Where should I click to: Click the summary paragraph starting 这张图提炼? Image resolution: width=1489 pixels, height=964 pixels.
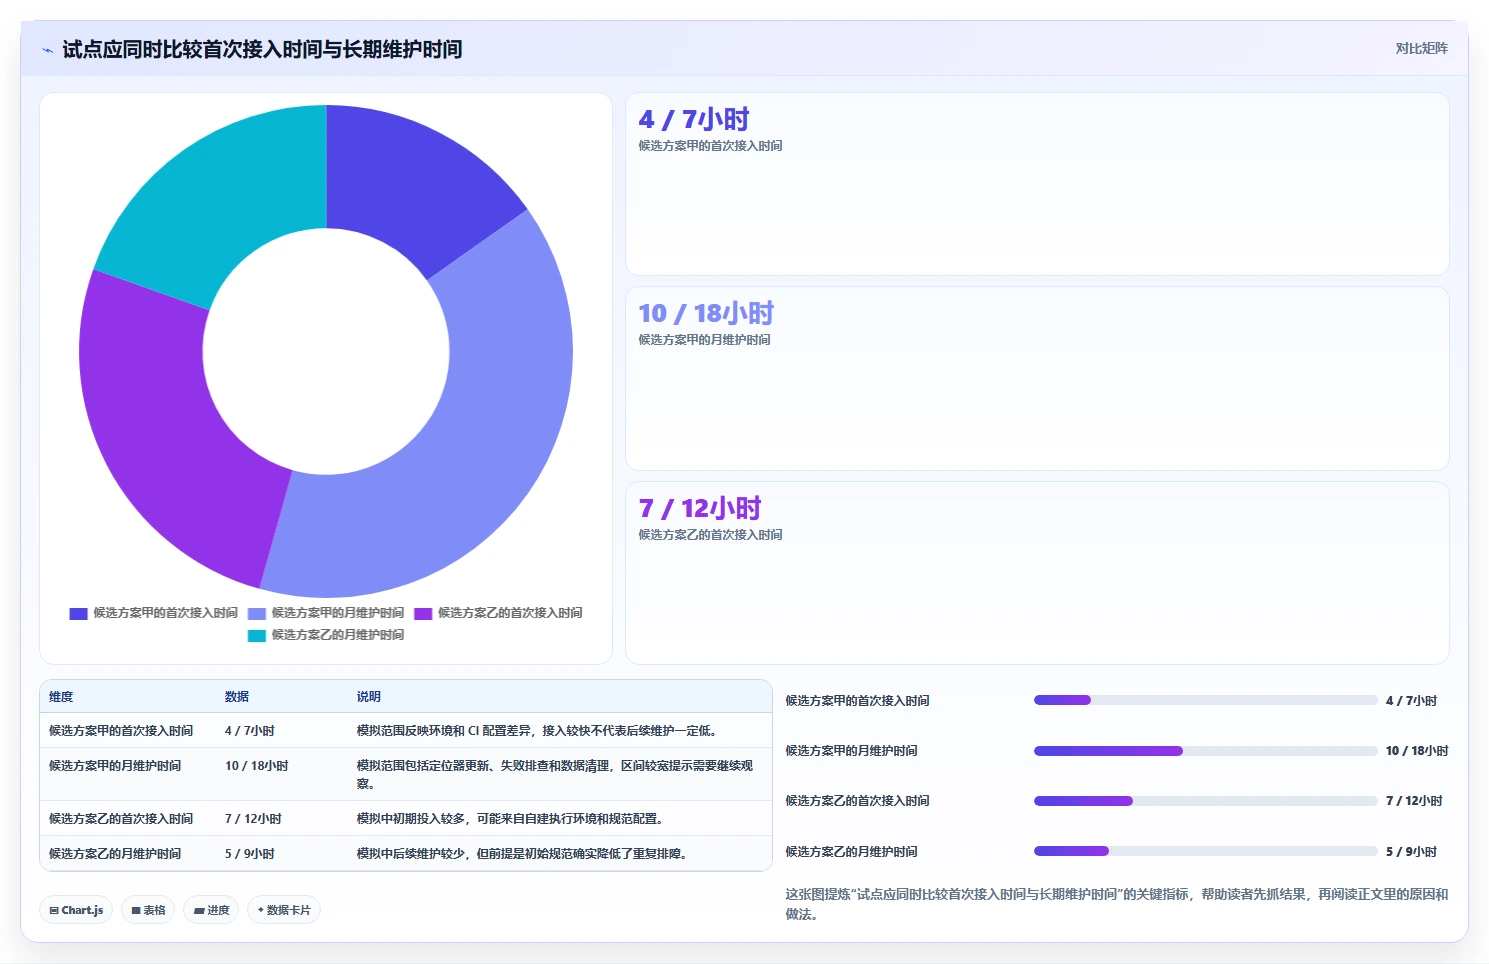pyautogui.click(x=1116, y=904)
